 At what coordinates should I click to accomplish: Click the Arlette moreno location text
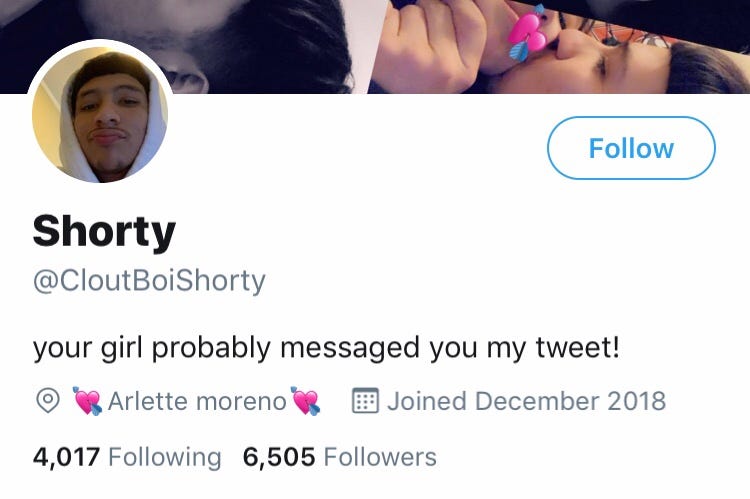pyautogui.click(x=197, y=401)
